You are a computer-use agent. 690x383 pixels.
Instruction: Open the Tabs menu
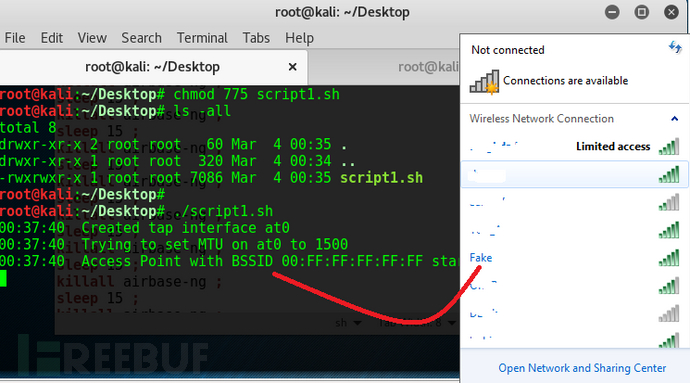pos(256,38)
